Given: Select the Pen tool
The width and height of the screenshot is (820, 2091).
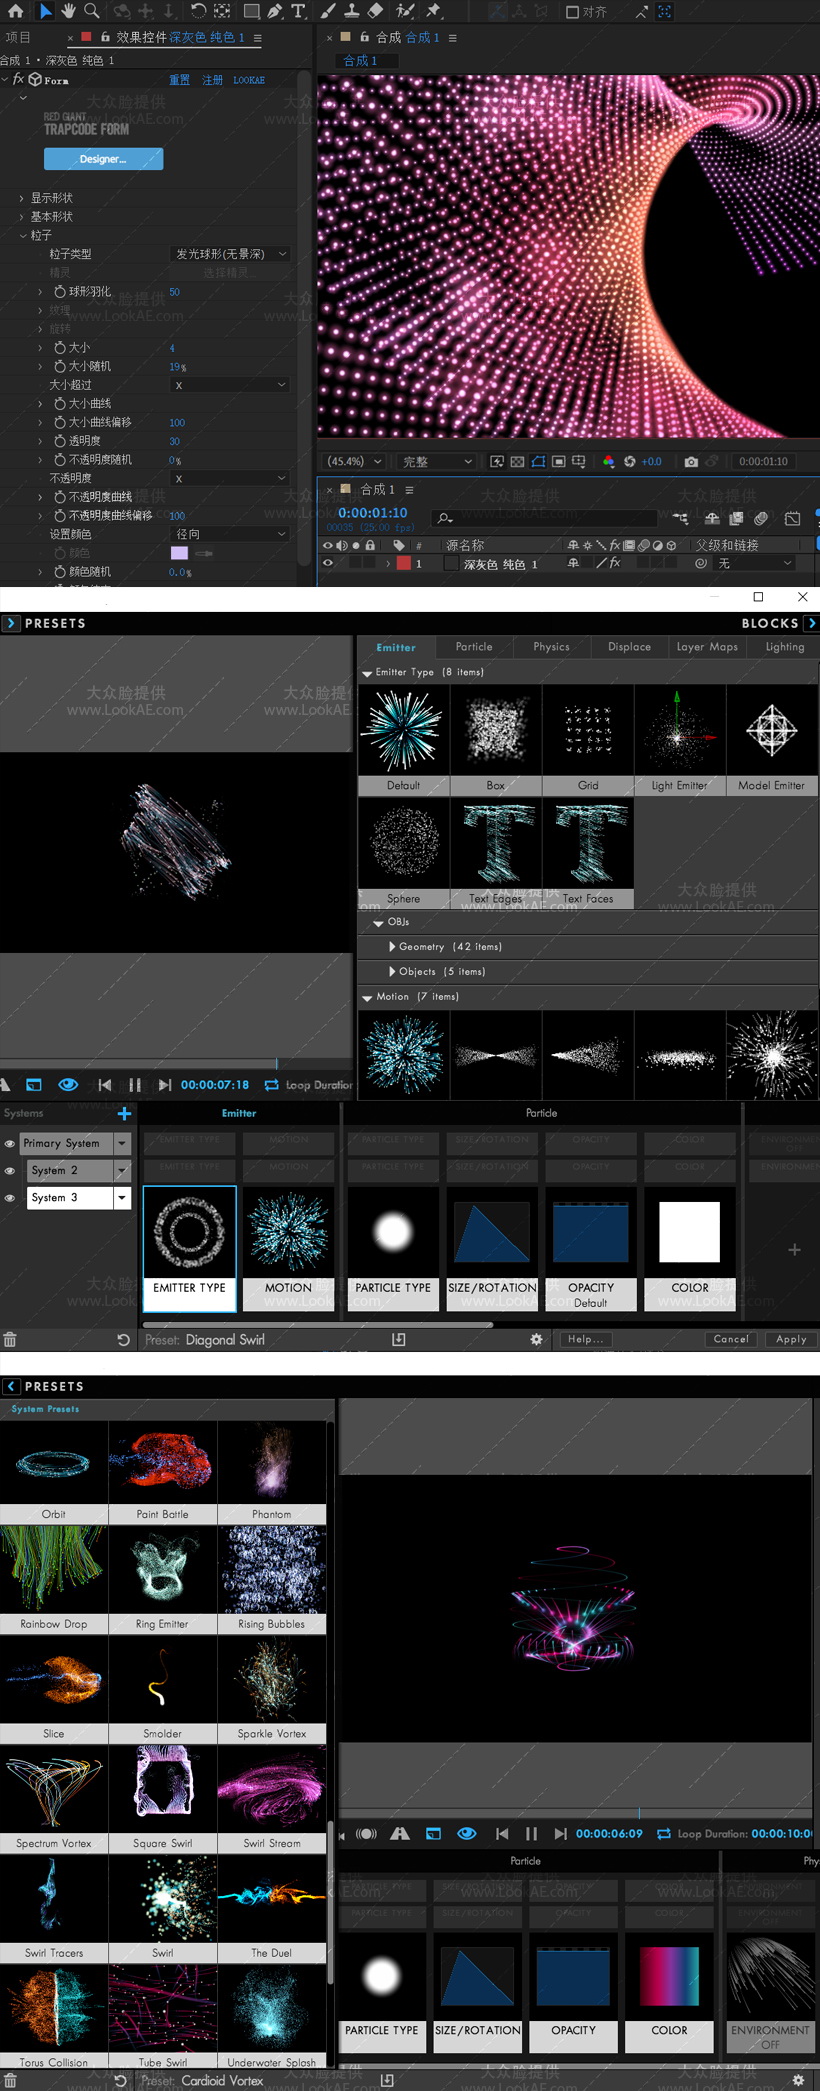Looking at the screenshot, I should pyautogui.click(x=274, y=11).
